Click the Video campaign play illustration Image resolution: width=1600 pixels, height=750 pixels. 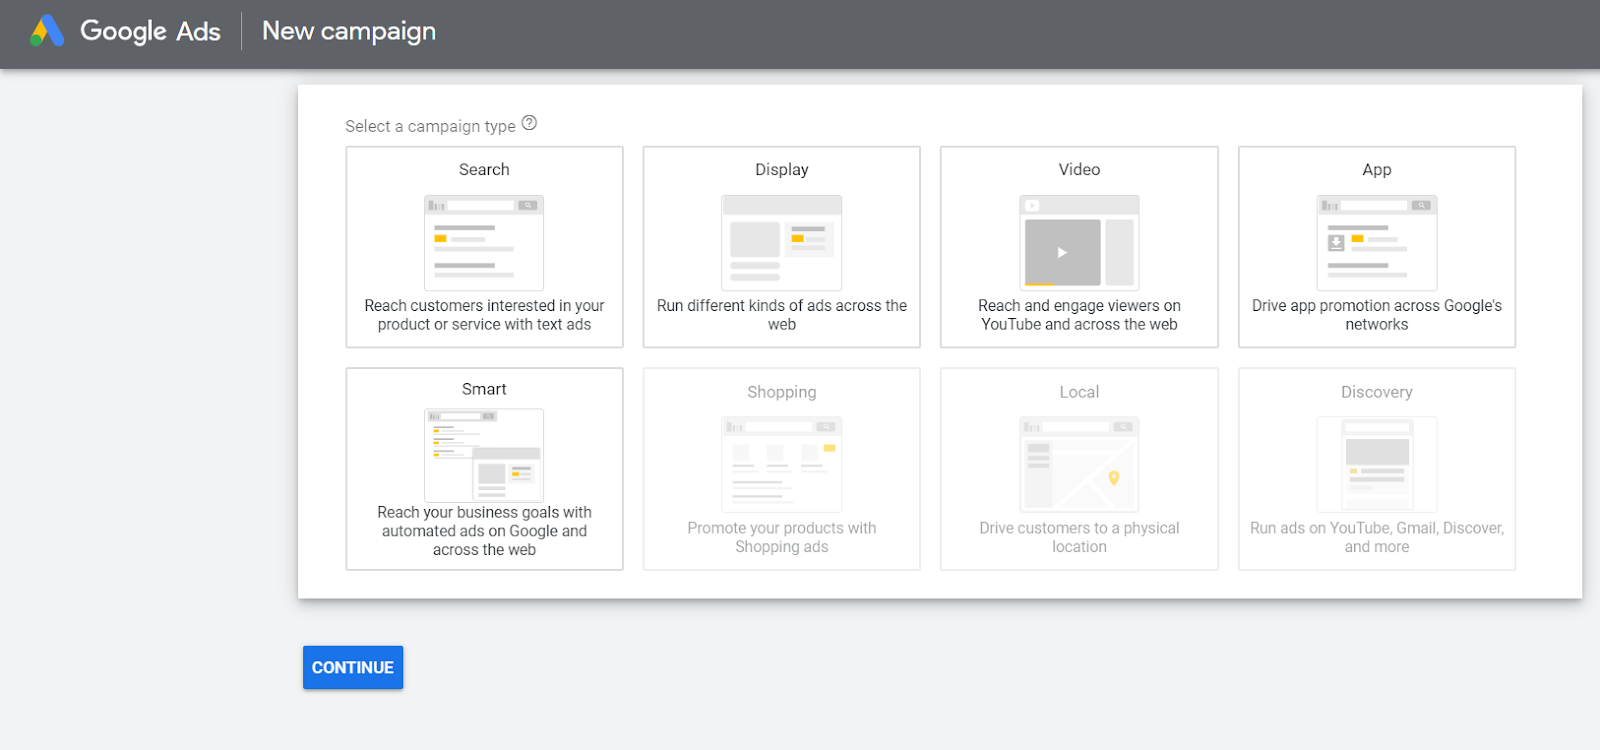click(1079, 243)
